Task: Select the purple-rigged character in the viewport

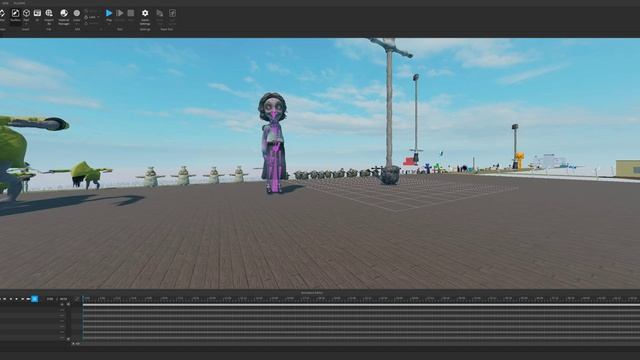Action: [x=273, y=143]
